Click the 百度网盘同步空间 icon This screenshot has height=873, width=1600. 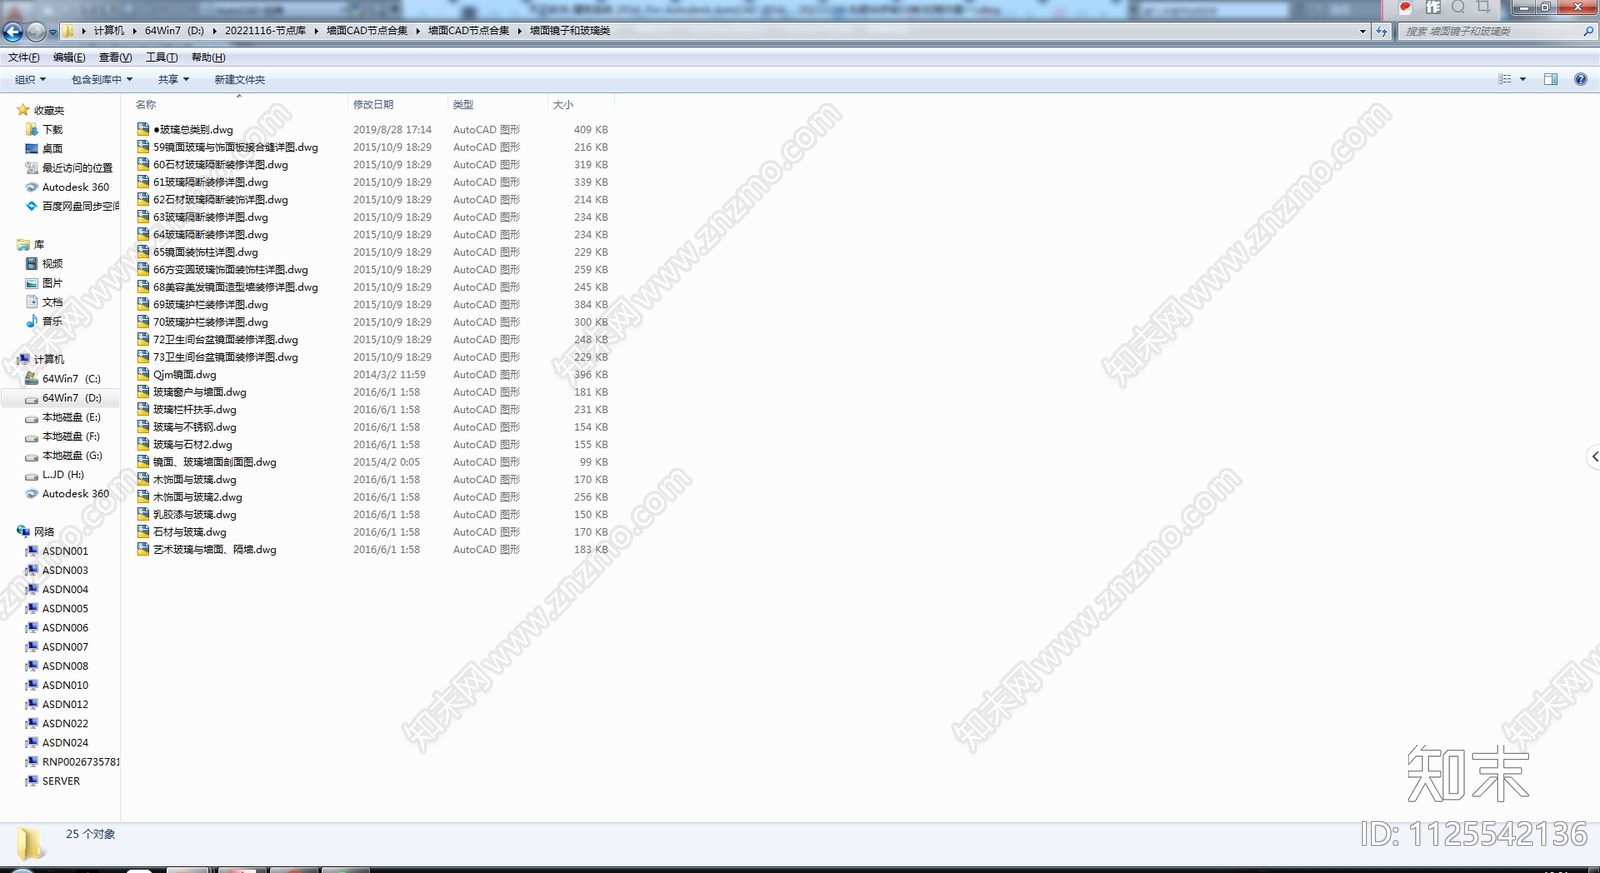click(31, 206)
